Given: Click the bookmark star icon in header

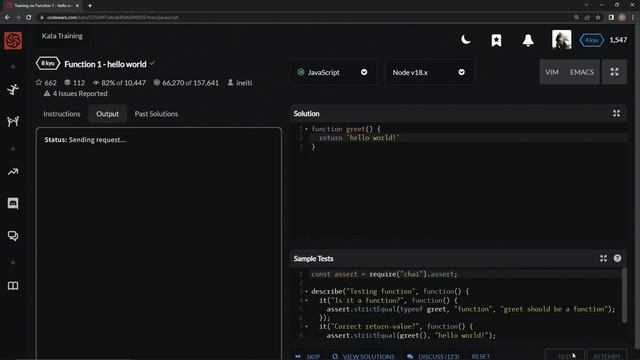Looking at the screenshot, I should click(x=496, y=40).
